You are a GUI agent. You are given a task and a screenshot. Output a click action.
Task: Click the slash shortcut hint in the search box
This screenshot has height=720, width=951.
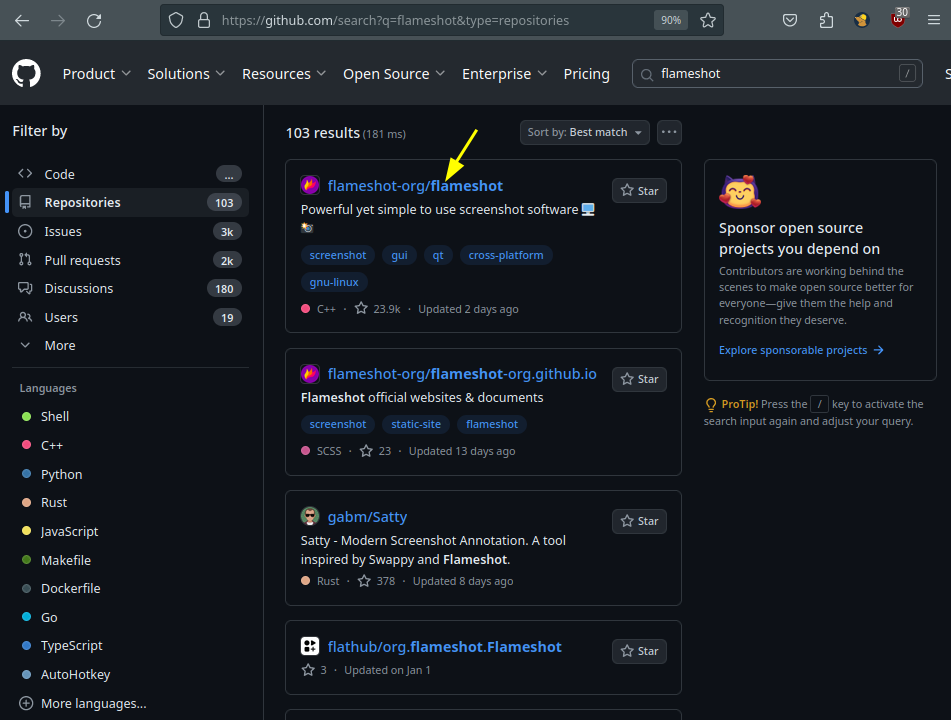[907, 73]
